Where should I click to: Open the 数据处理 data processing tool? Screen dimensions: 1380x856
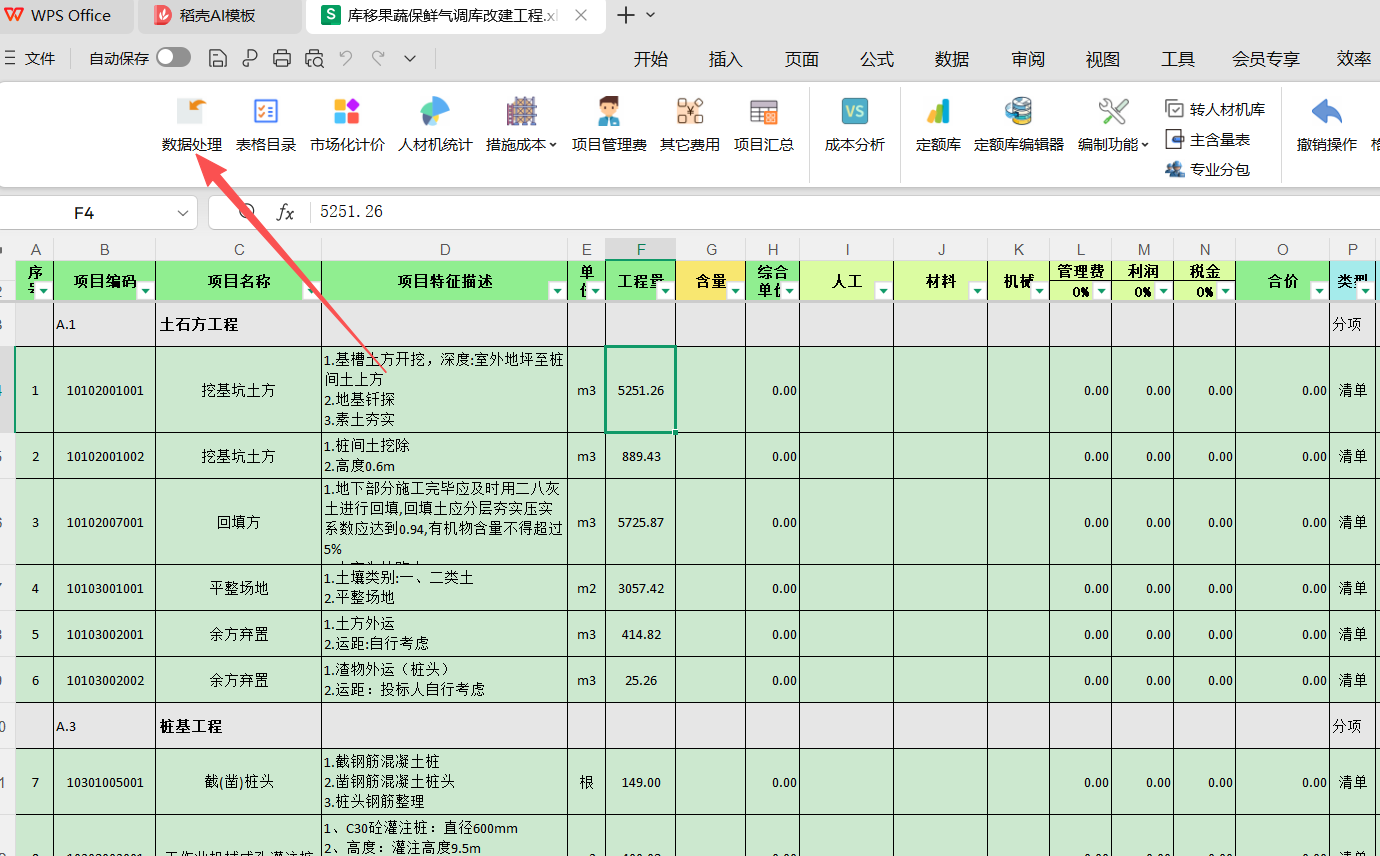pos(192,125)
